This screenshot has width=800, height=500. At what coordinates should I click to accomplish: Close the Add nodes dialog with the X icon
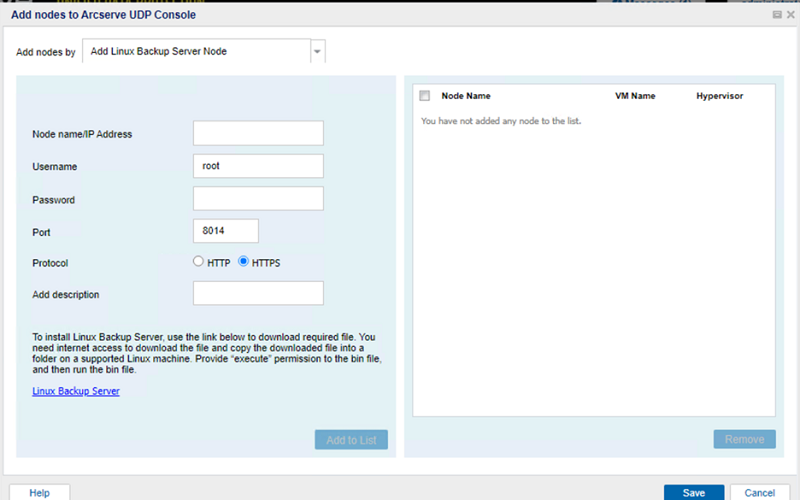pos(790,15)
